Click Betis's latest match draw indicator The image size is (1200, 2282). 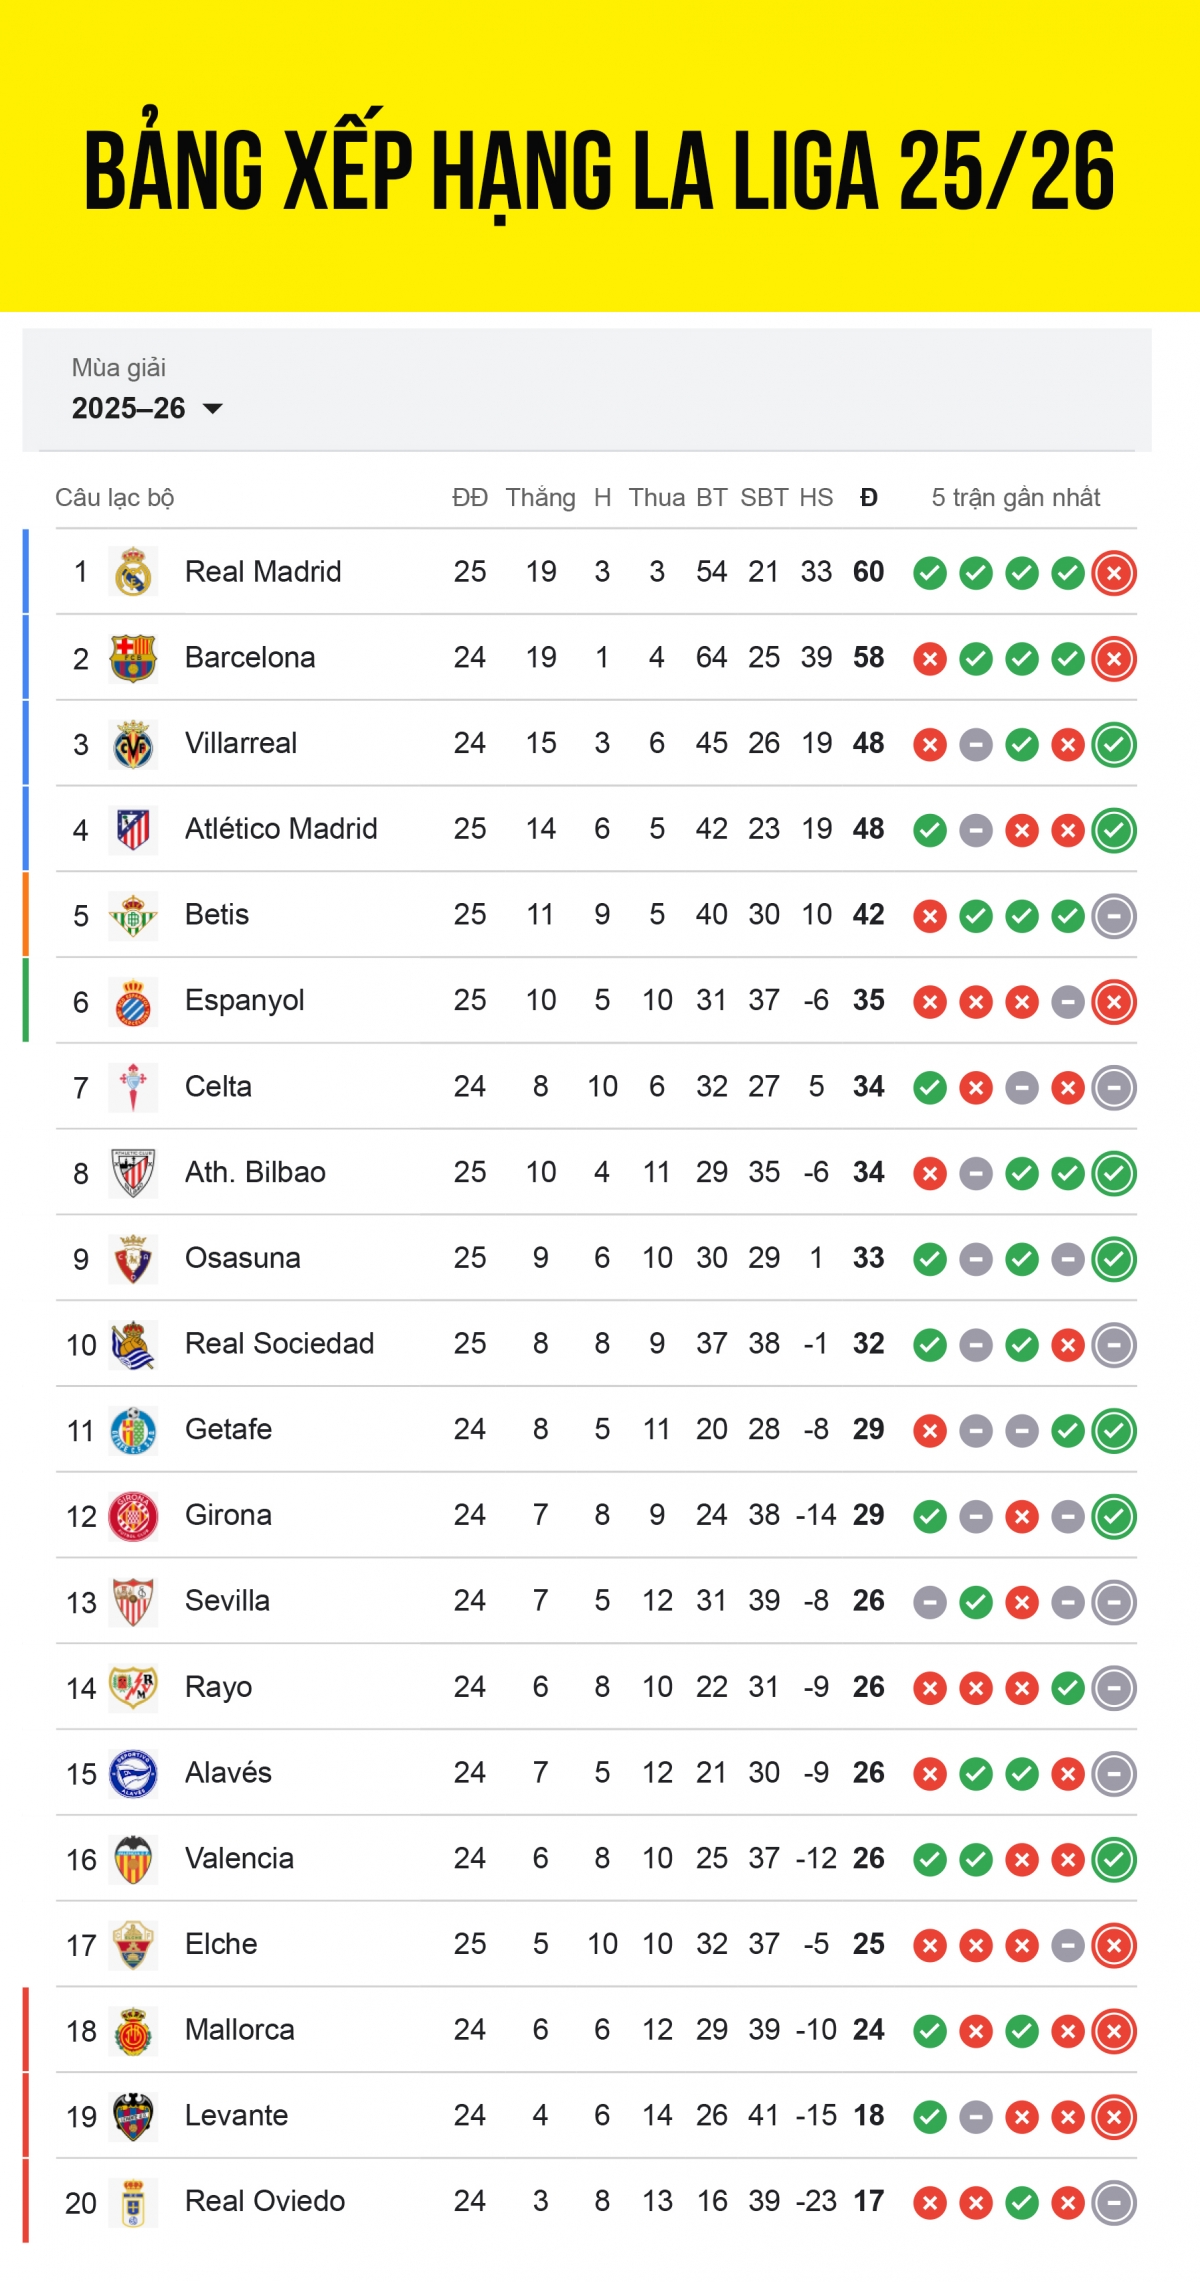pyautogui.click(x=1114, y=916)
